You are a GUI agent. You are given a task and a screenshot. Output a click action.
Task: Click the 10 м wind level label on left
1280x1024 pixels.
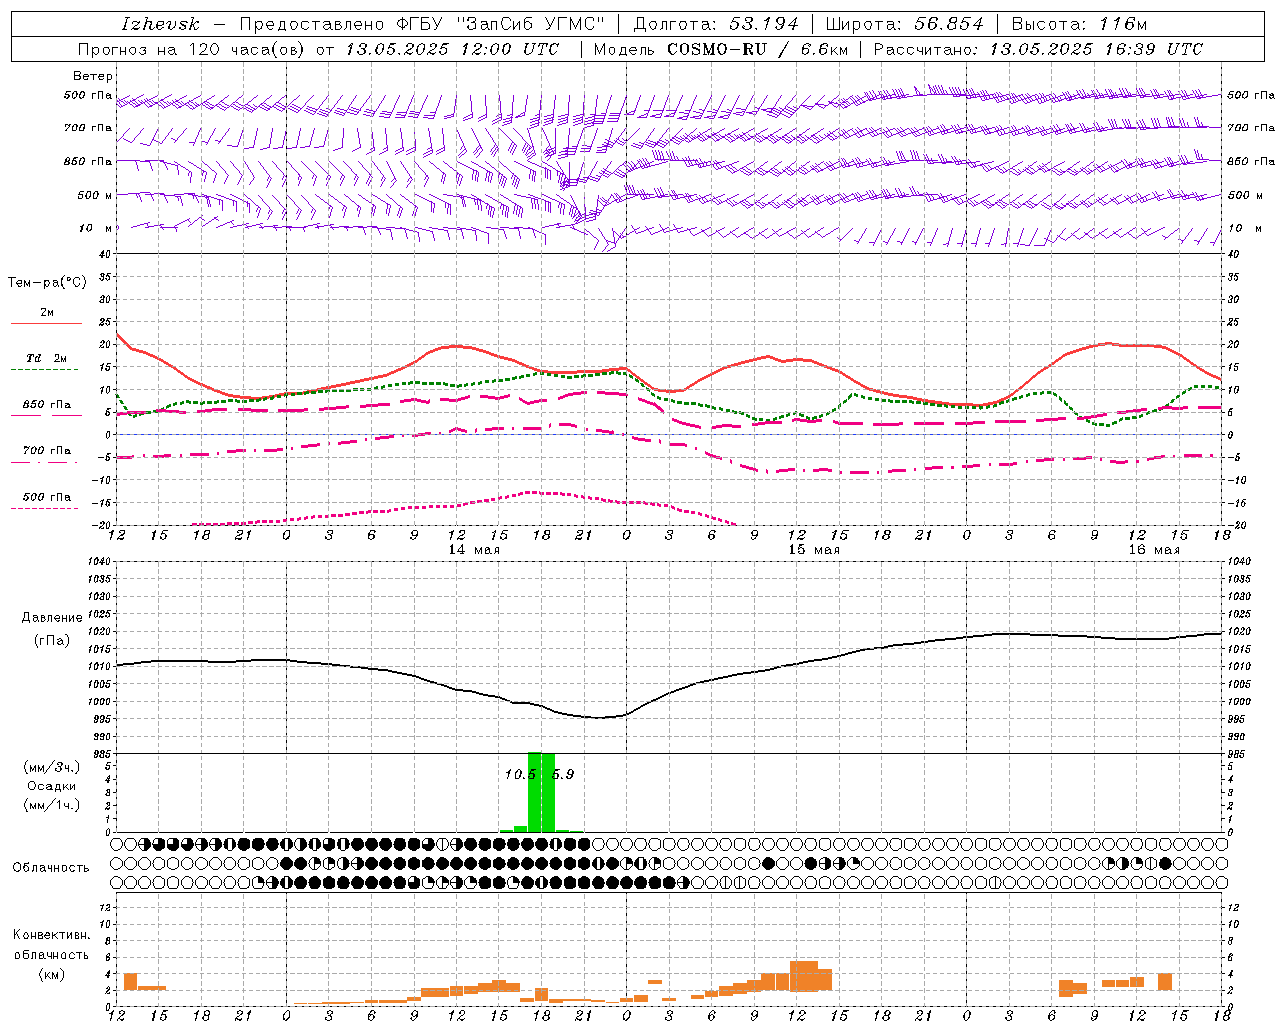point(95,228)
